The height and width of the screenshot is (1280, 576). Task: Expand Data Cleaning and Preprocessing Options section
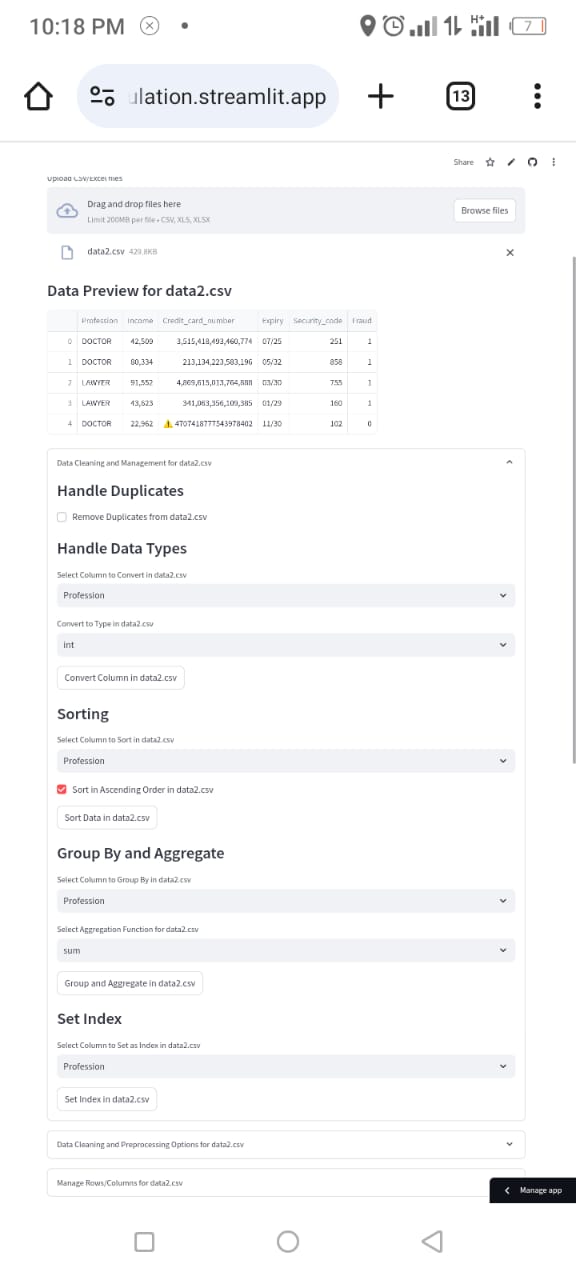(286, 1144)
